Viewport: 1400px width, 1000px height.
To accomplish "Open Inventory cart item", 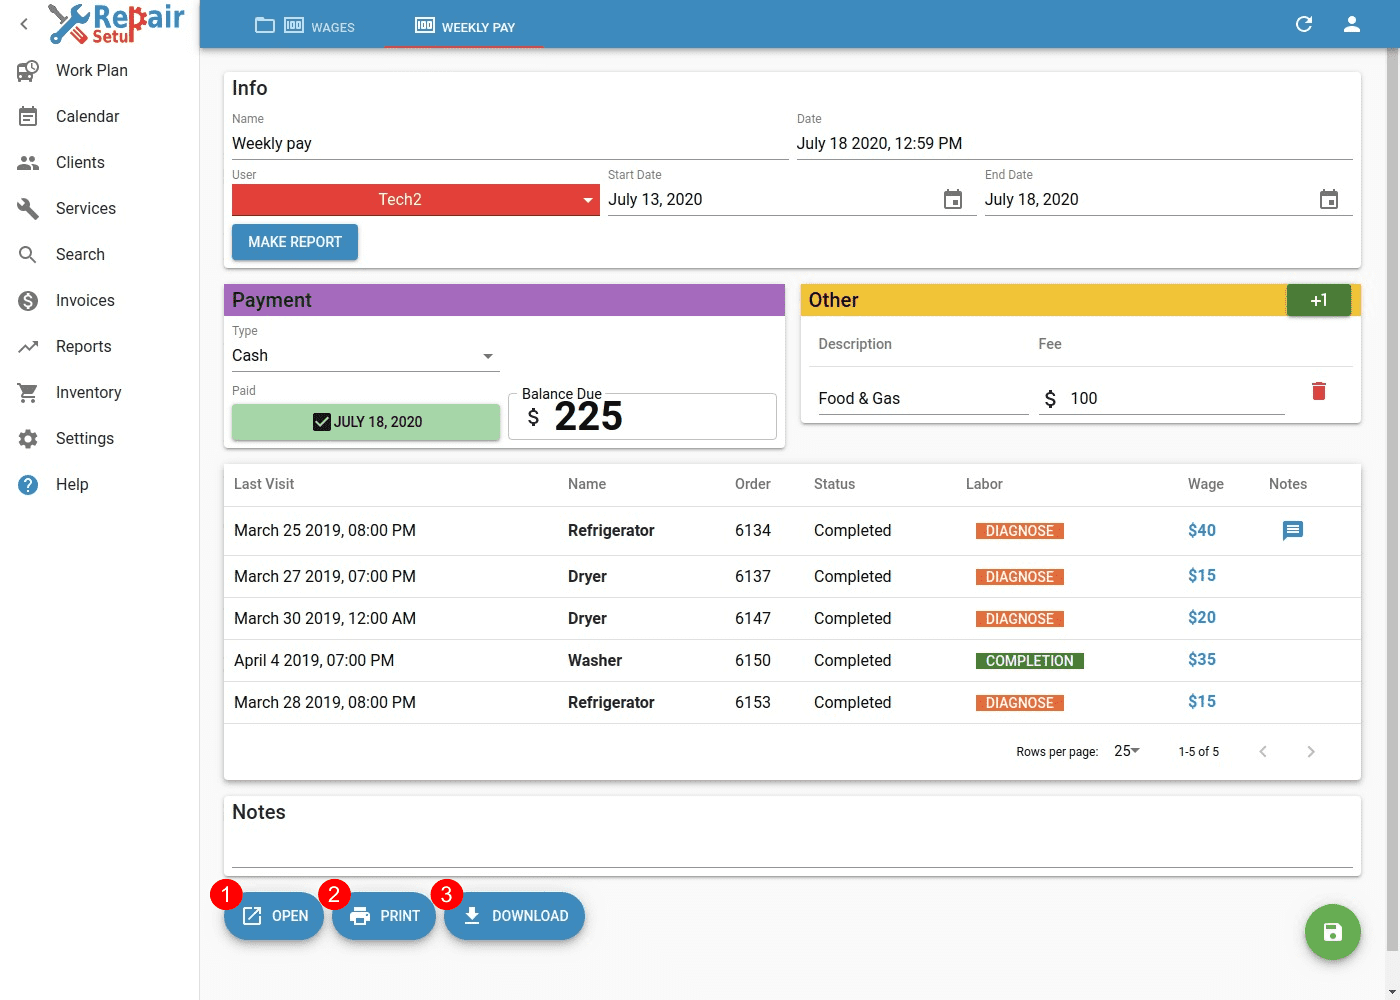I will (x=99, y=392).
